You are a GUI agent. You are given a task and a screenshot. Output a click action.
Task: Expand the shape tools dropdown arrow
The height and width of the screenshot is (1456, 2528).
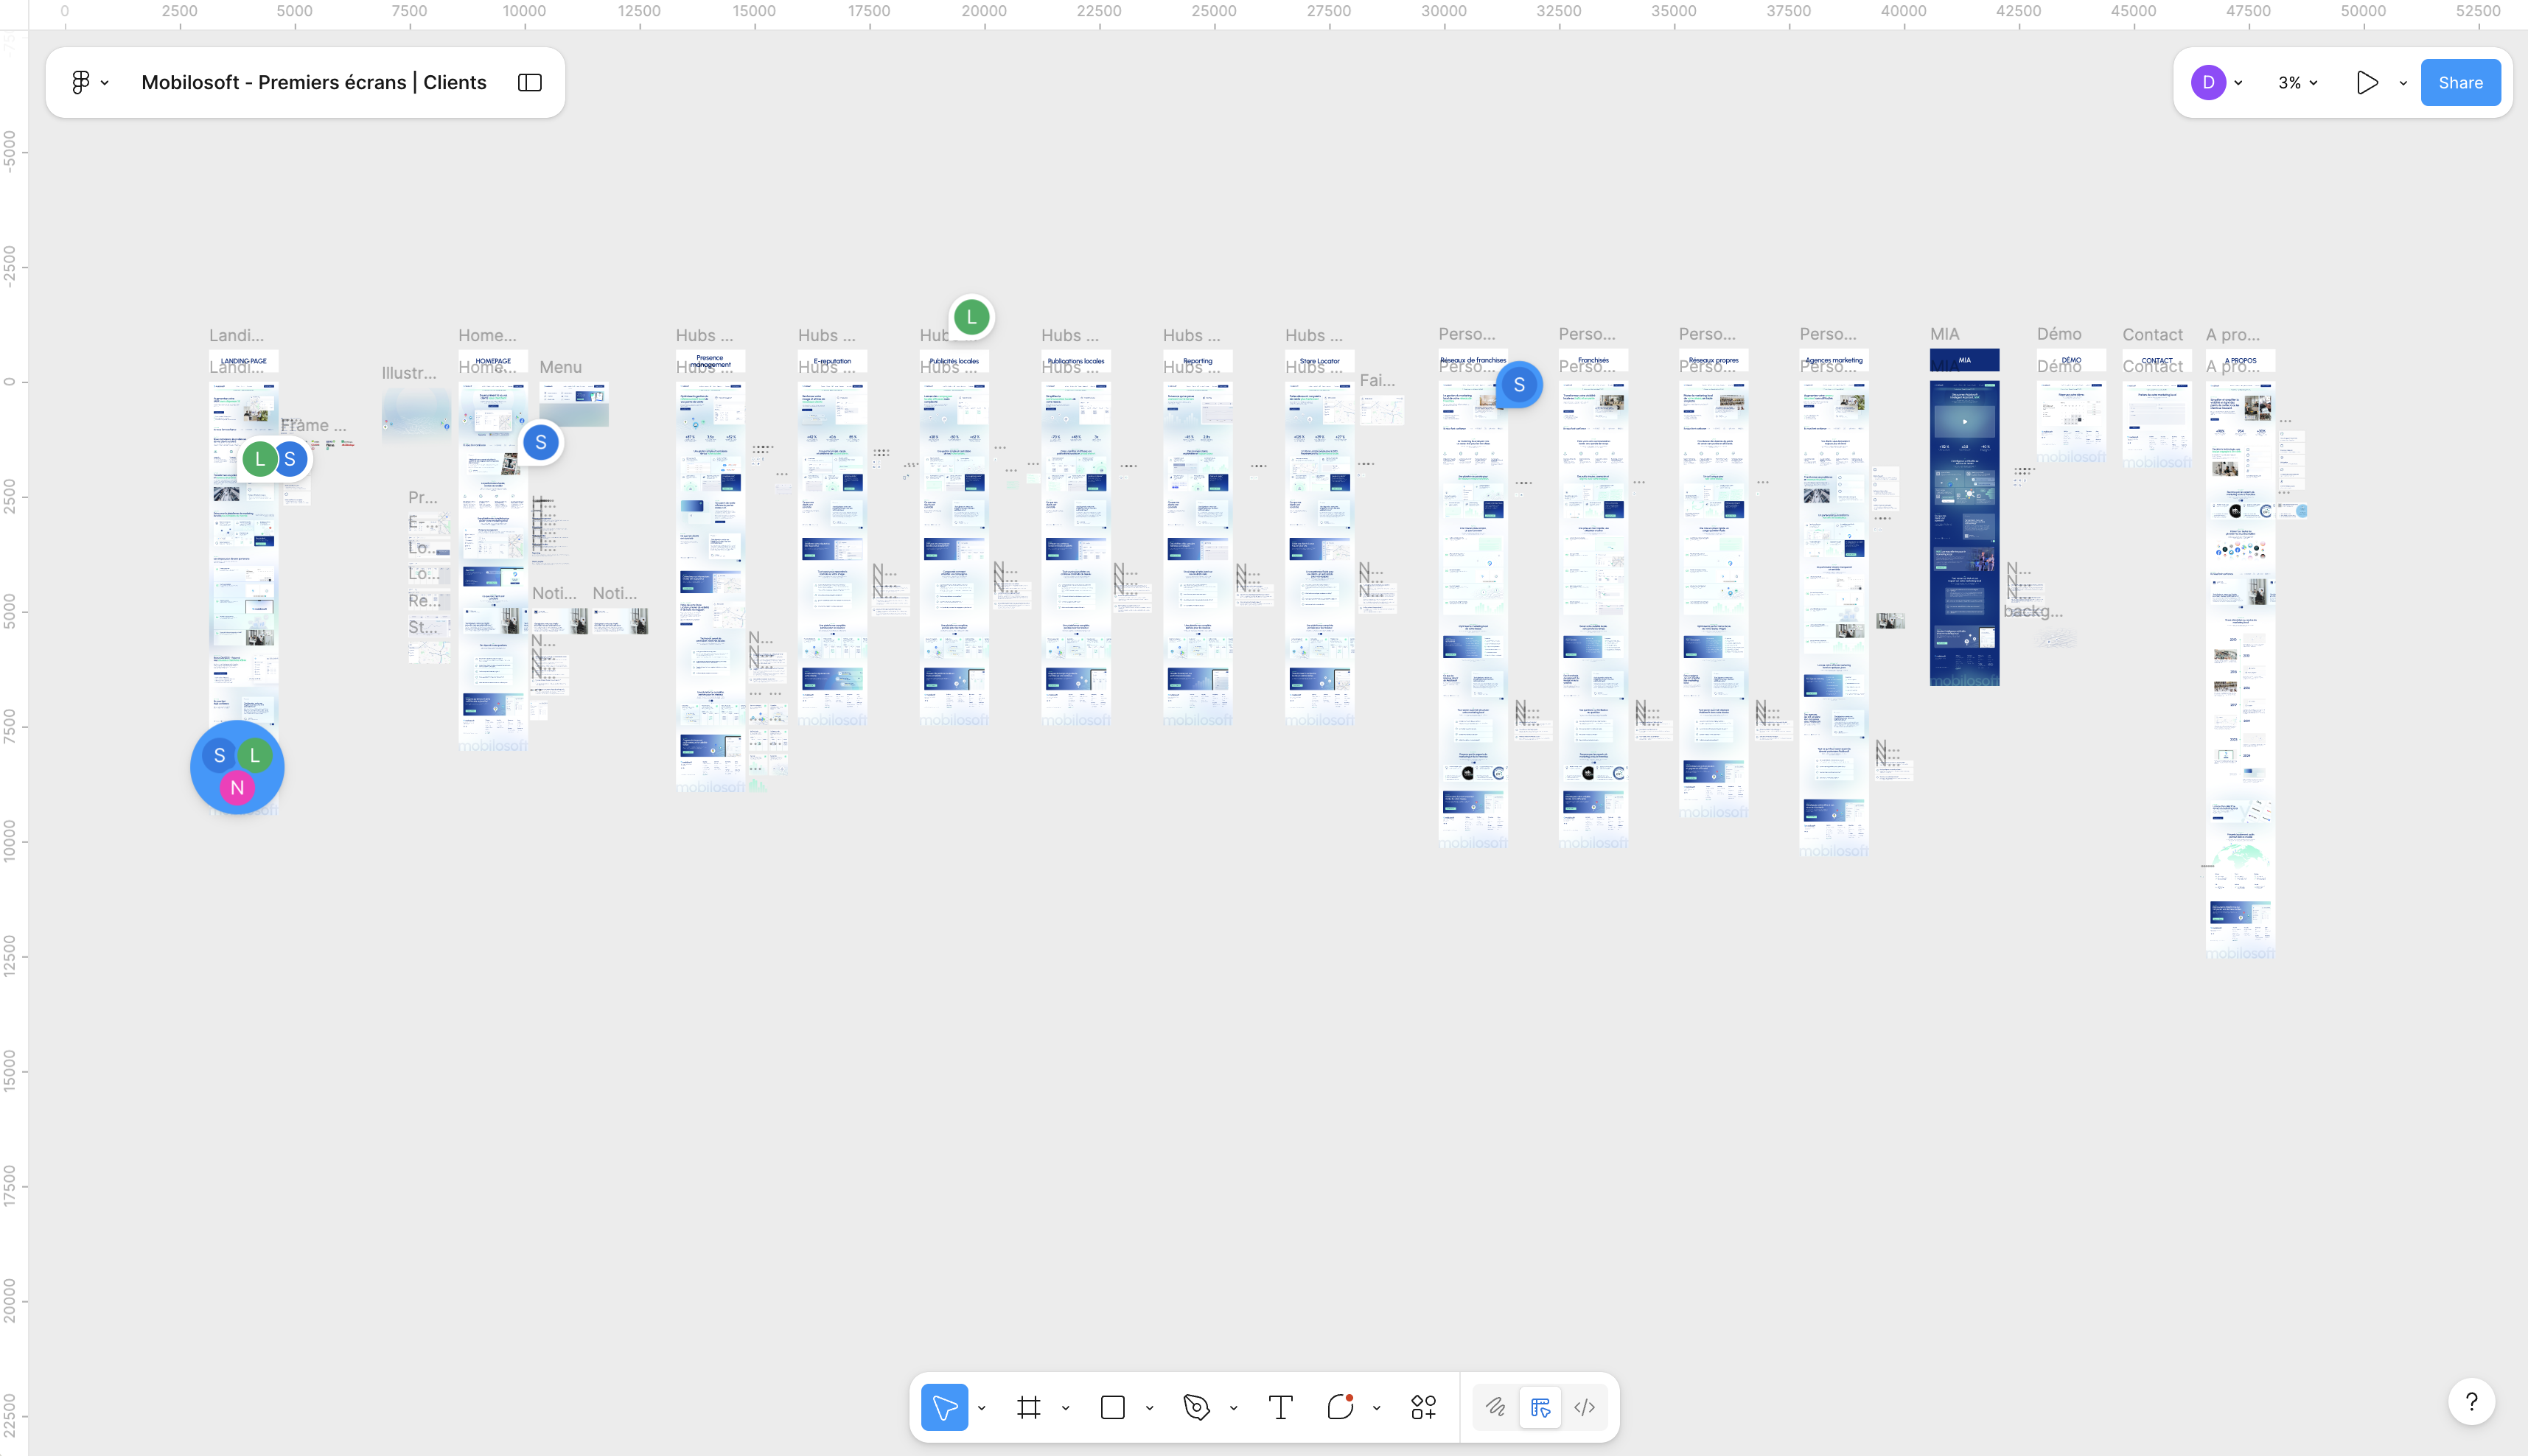[x=1150, y=1408]
